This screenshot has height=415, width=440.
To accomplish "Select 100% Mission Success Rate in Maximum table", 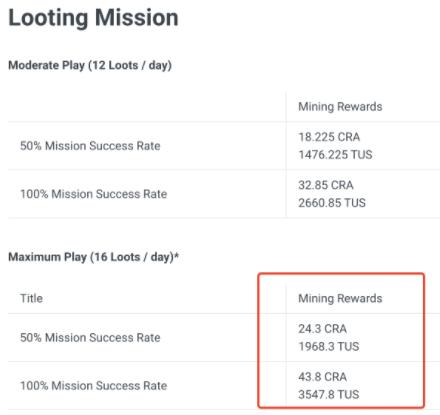I will tap(94, 386).
